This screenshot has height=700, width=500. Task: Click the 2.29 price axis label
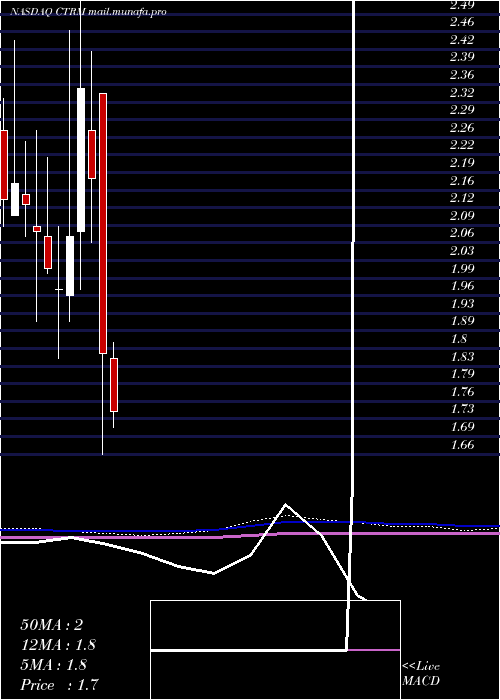(x=462, y=110)
